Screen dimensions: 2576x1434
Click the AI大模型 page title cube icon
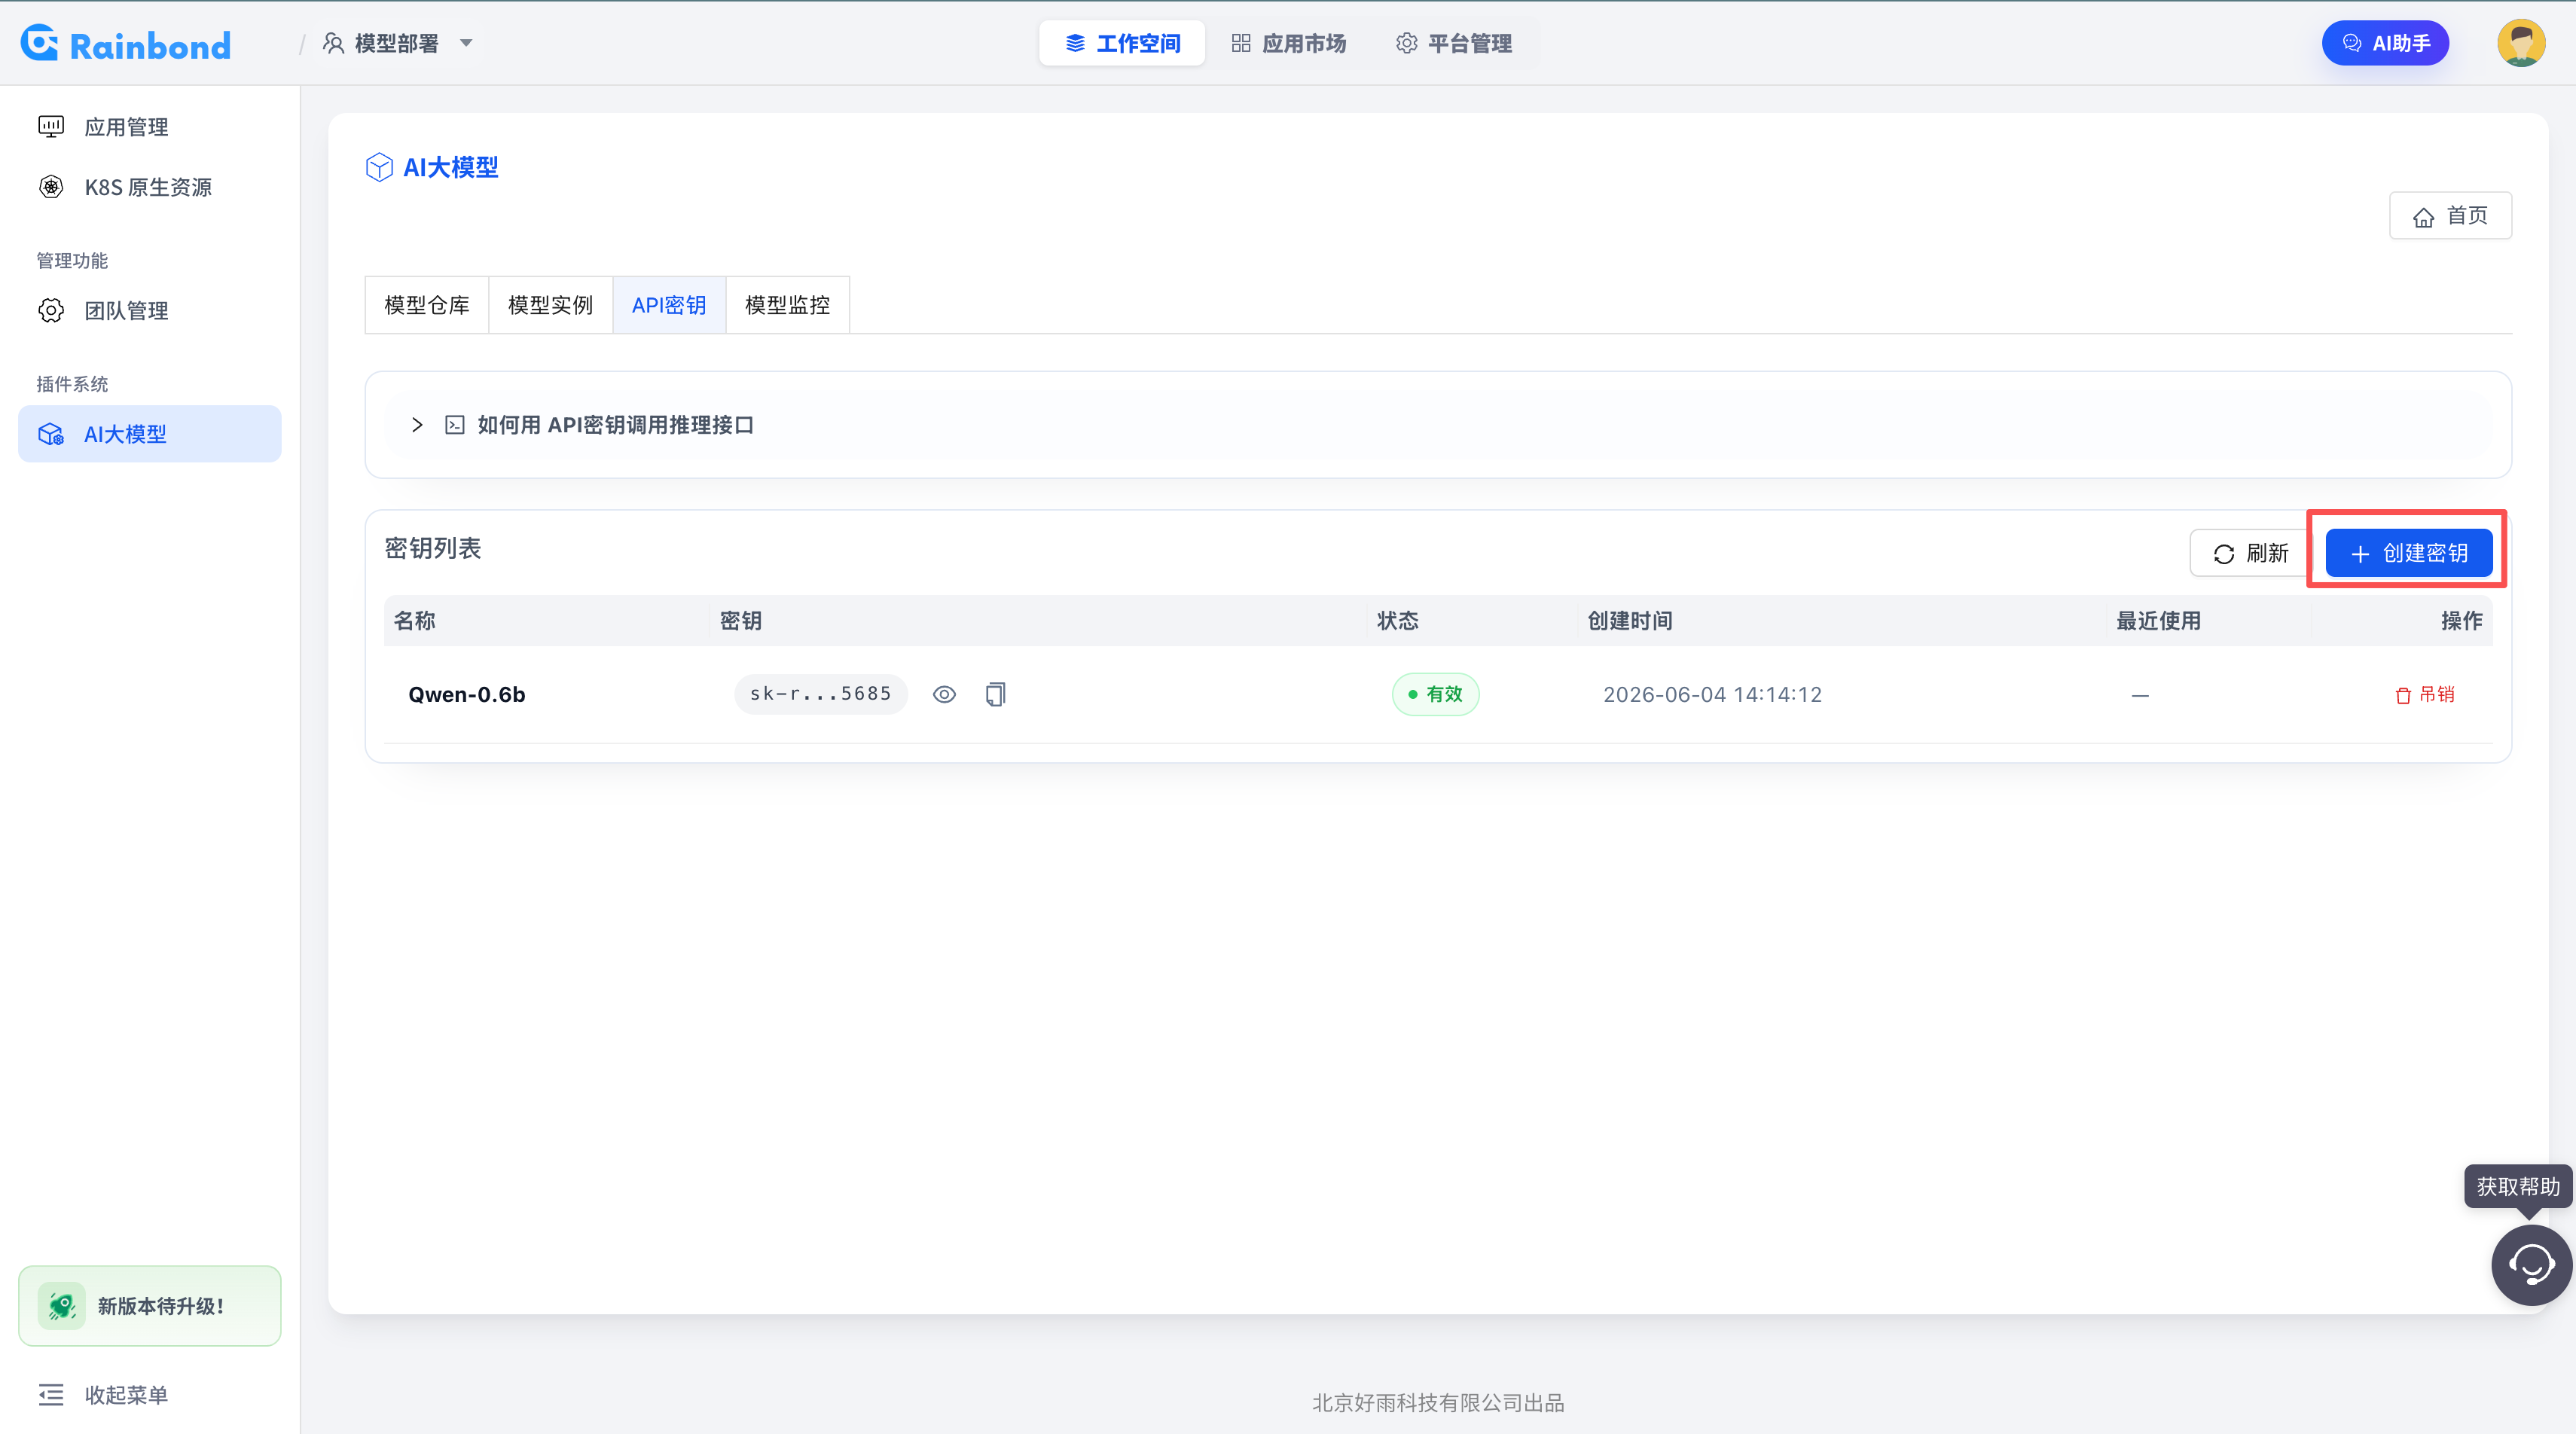[x=379, y=167]
